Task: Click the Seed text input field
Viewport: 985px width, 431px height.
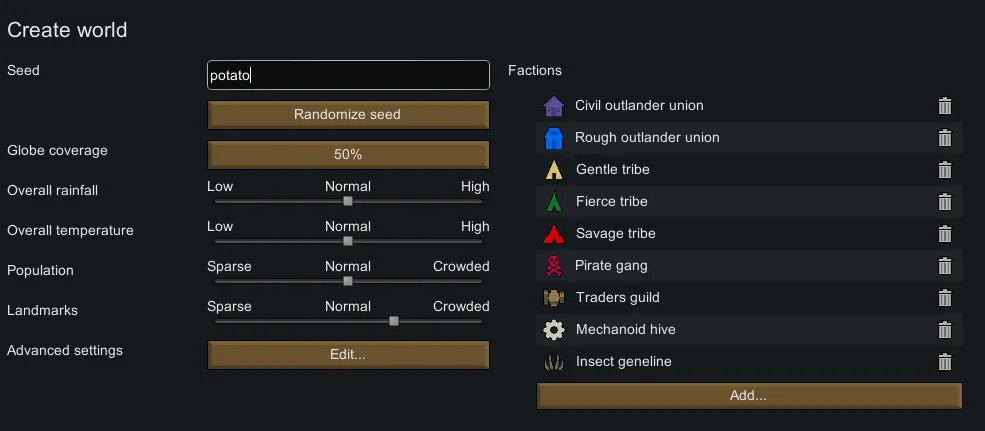Action: pos(348,75)
